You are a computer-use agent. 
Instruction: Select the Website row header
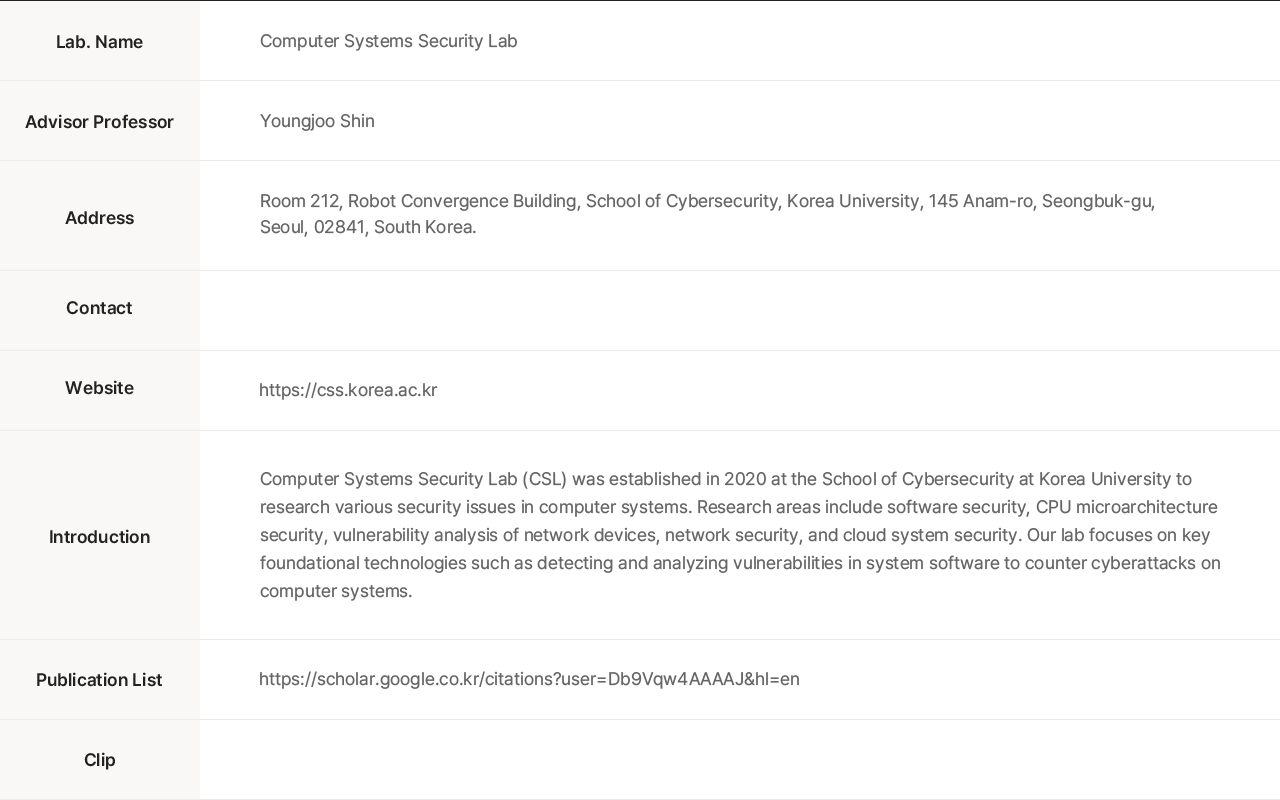99,388
